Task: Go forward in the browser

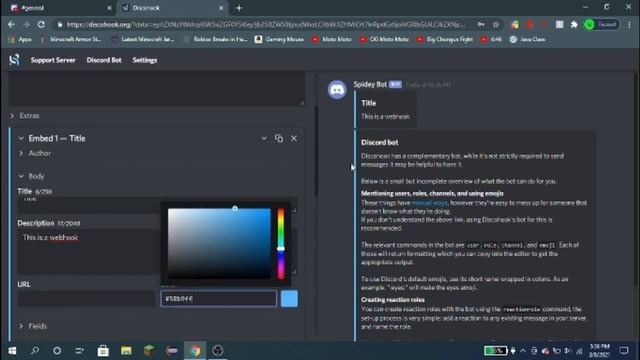Action: pos(26,24)
